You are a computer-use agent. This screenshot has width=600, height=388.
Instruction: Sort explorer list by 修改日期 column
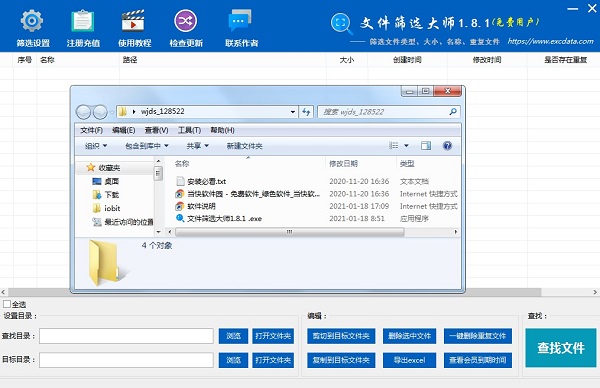tap(344, 163)
